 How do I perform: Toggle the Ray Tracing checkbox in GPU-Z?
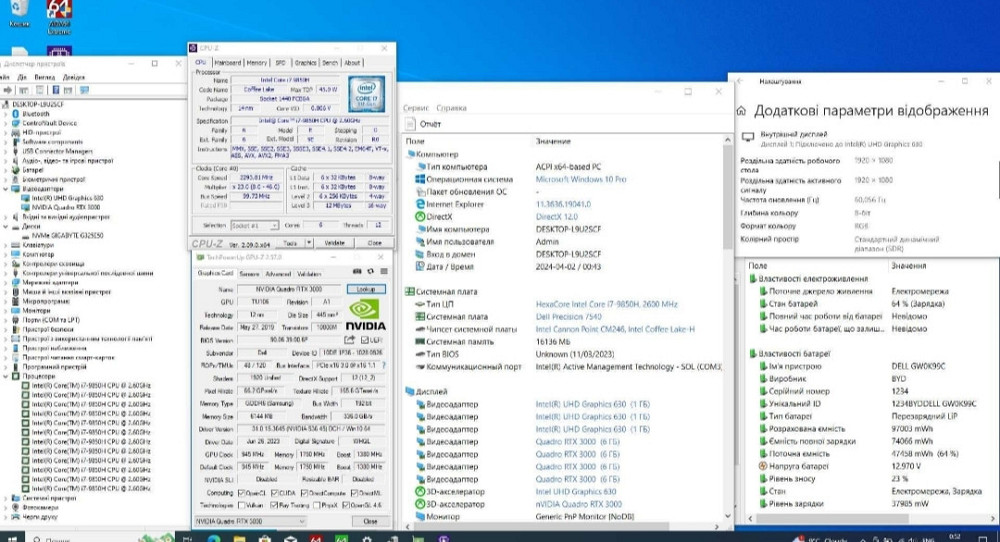point(274,505)
